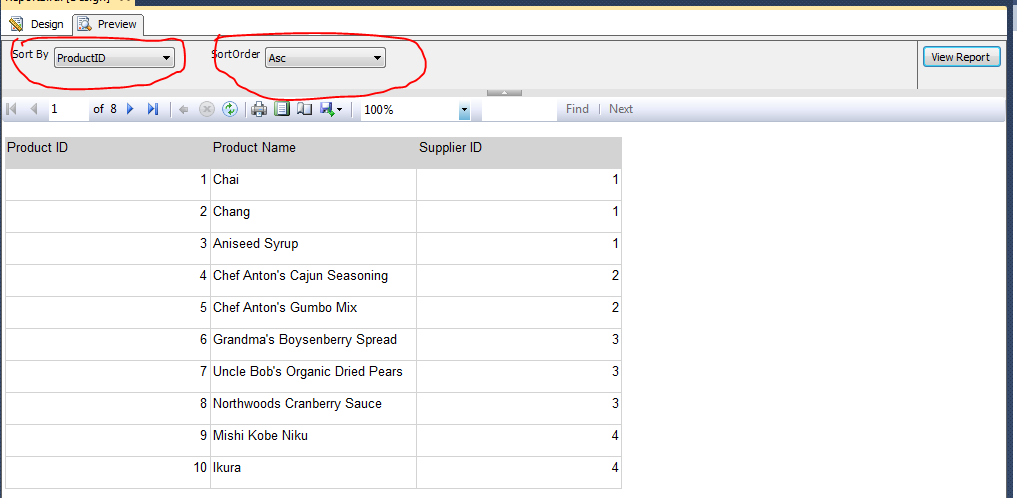Image resolution: width=1017 pixels, height=498 pixels.
Task: Select the Chai cell
Action: pyautogui.click(x=313, y=185)
